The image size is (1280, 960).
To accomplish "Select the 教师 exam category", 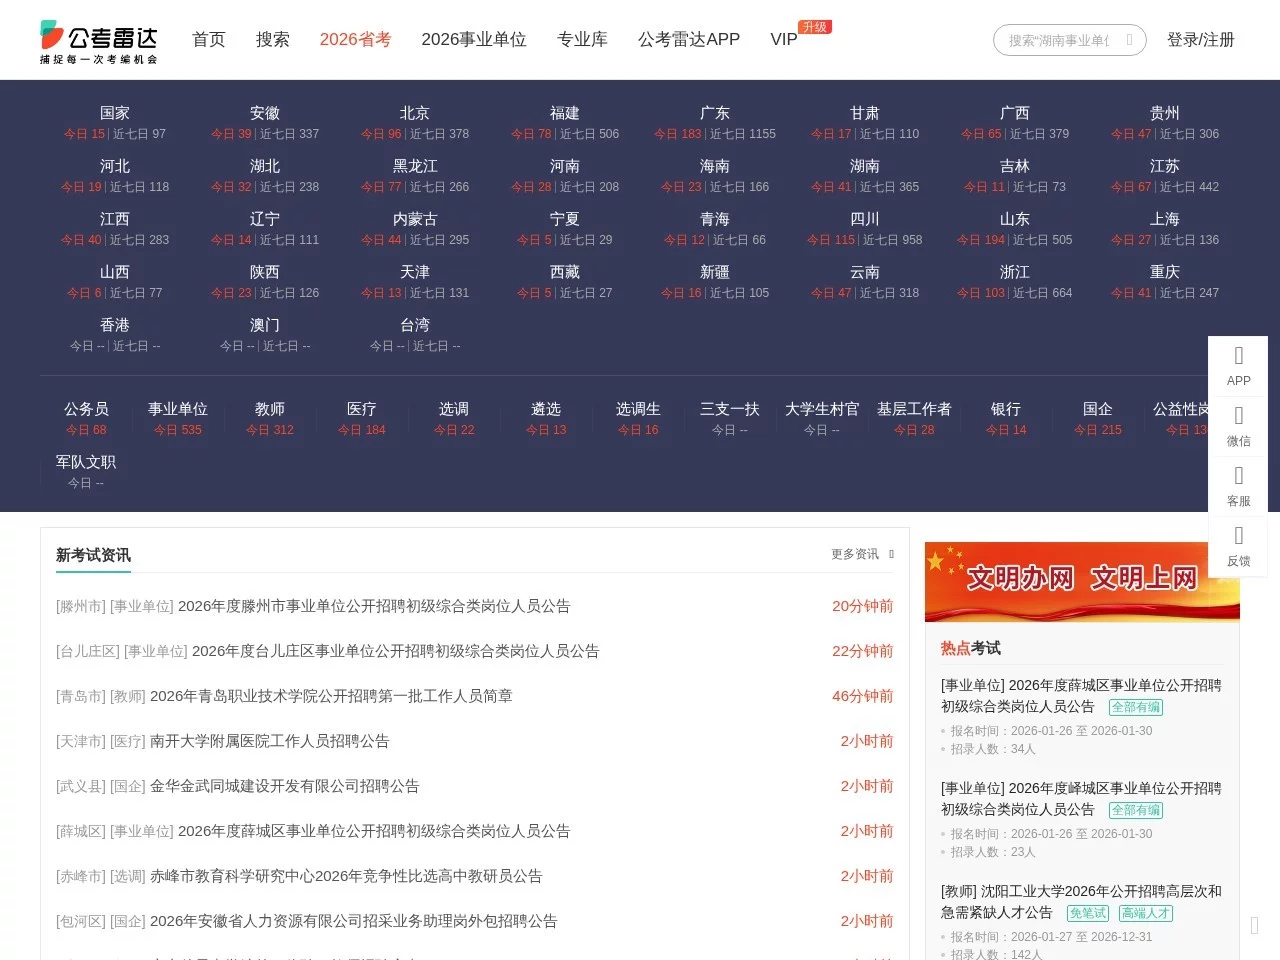I will (x=270, y=410).
